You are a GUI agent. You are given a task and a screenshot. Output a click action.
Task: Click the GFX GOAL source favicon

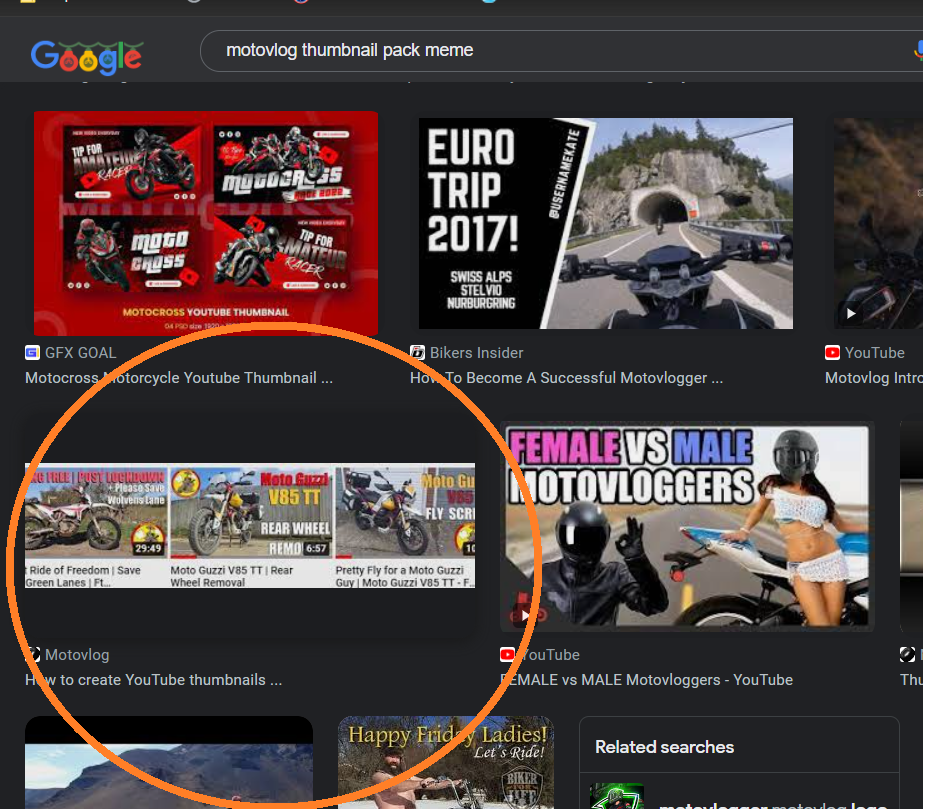point(32,352)
